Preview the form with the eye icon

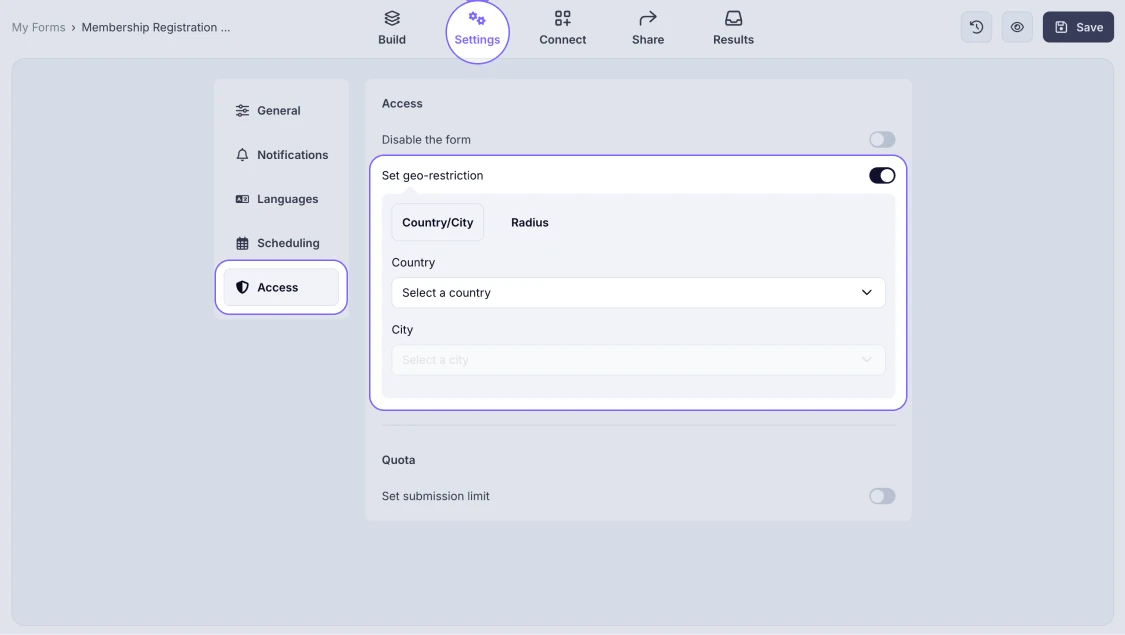pos(1017,27)
